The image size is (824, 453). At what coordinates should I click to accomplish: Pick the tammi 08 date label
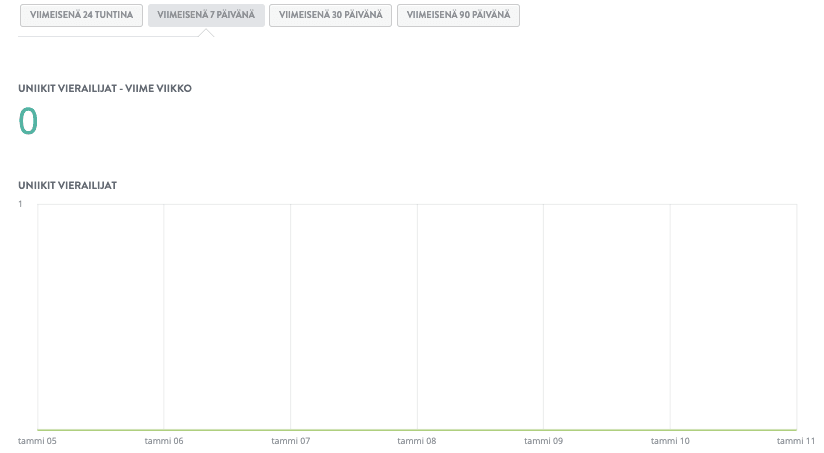(x=417, y=440)
